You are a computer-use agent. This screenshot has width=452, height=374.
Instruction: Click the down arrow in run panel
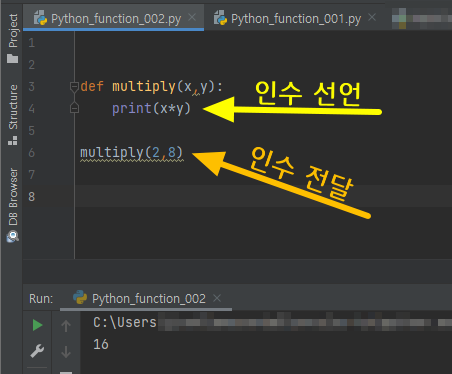tap(66, 352)
